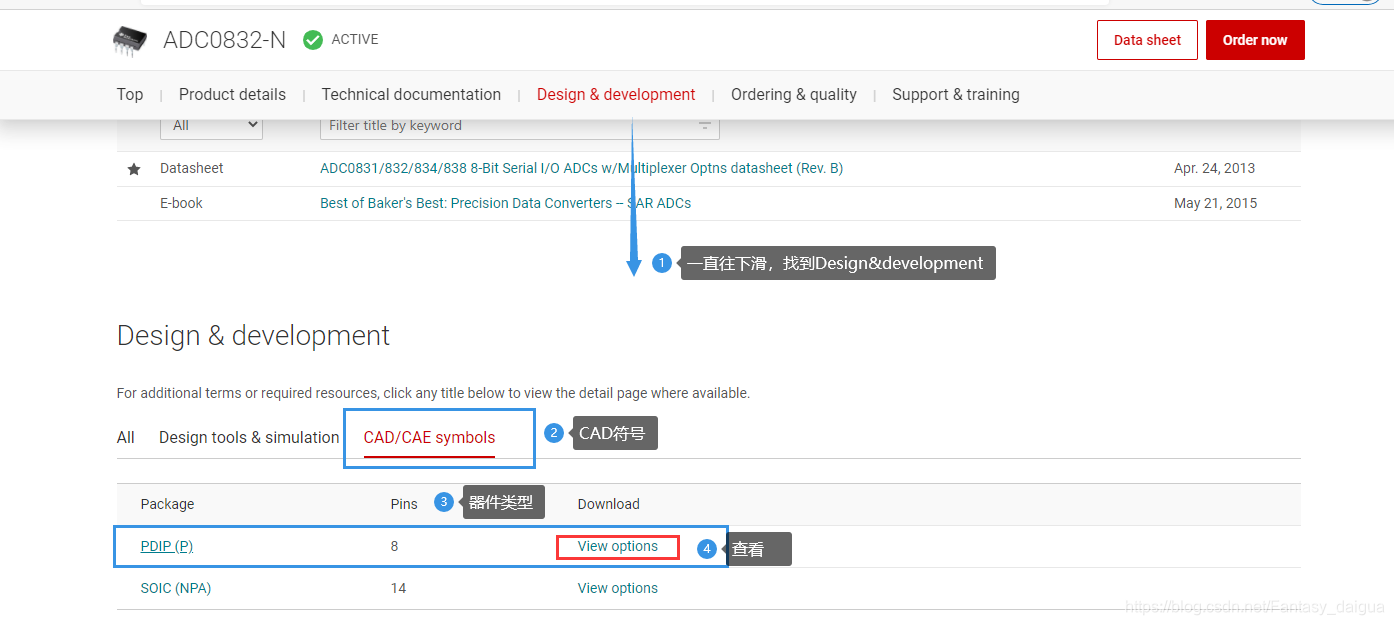Screen dimensions: 1394x625
Task: Expand the All document type dropdown
Action: tap(211, 125)
